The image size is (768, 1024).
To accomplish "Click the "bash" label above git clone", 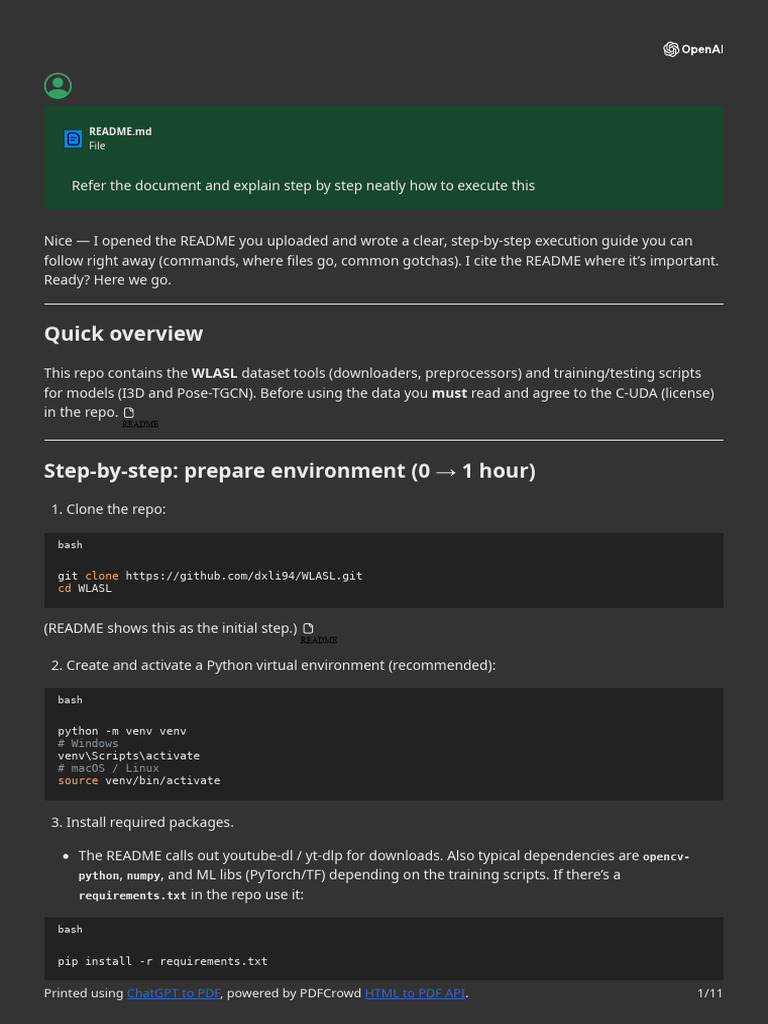I will pyautogui.click(x=70, y=545).
